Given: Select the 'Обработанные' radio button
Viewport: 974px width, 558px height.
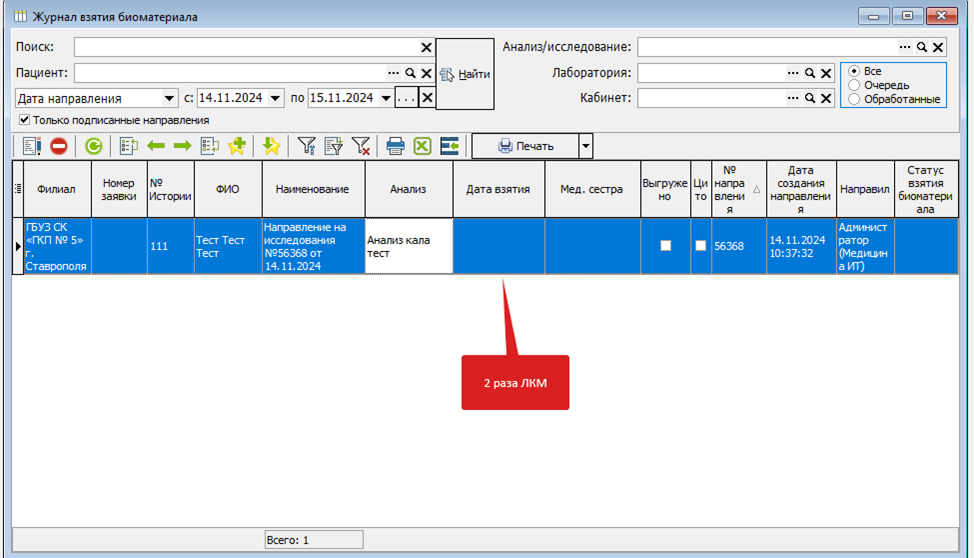Looking at the screenshot, I should pyautogui.click(x=854, y=99).
